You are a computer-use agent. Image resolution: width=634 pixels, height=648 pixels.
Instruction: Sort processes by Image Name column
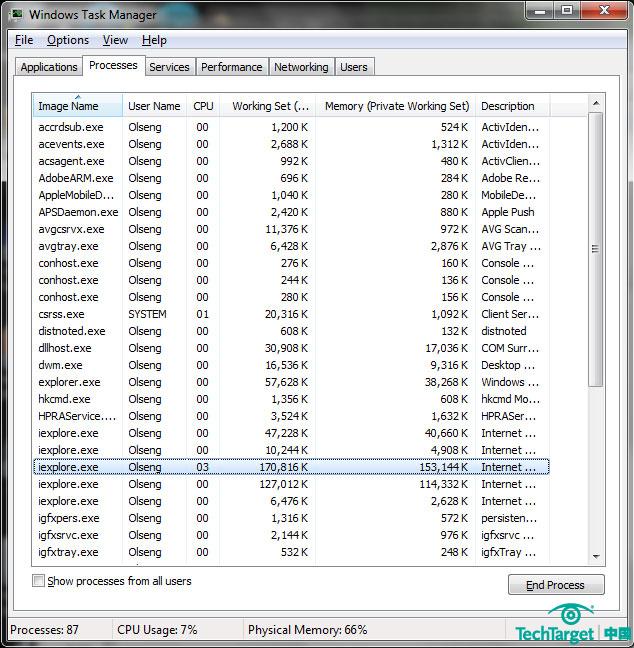(x=68, y=106)
